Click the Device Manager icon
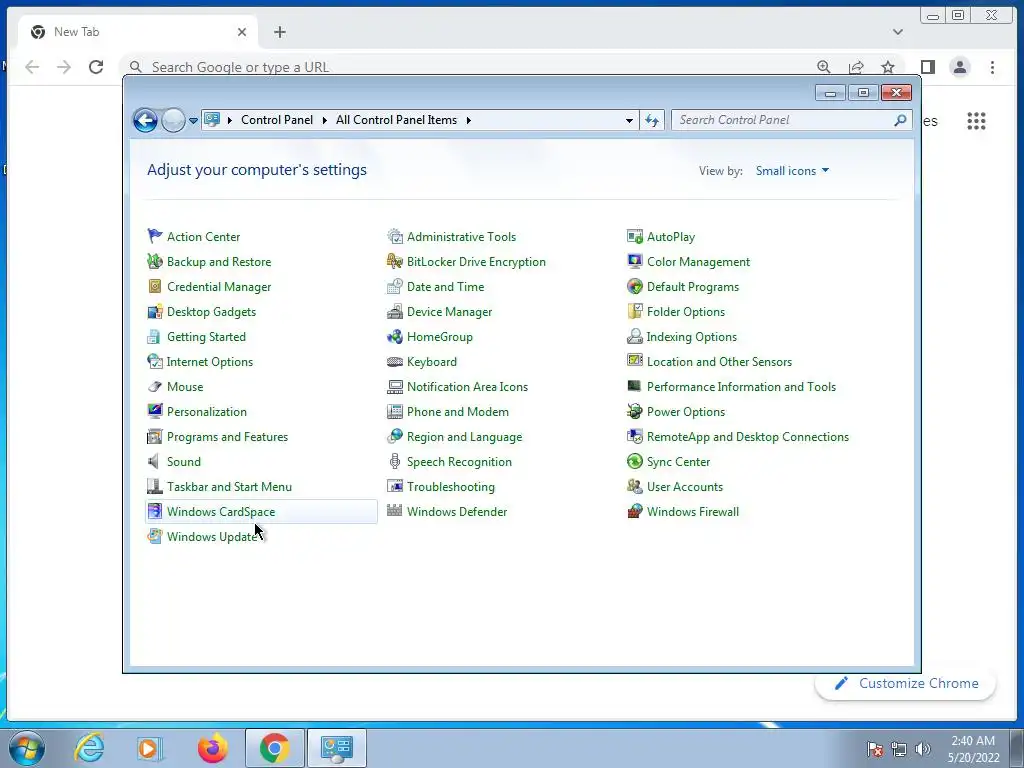The width and height of the screenshot is (1024, 768). [394, 312]
